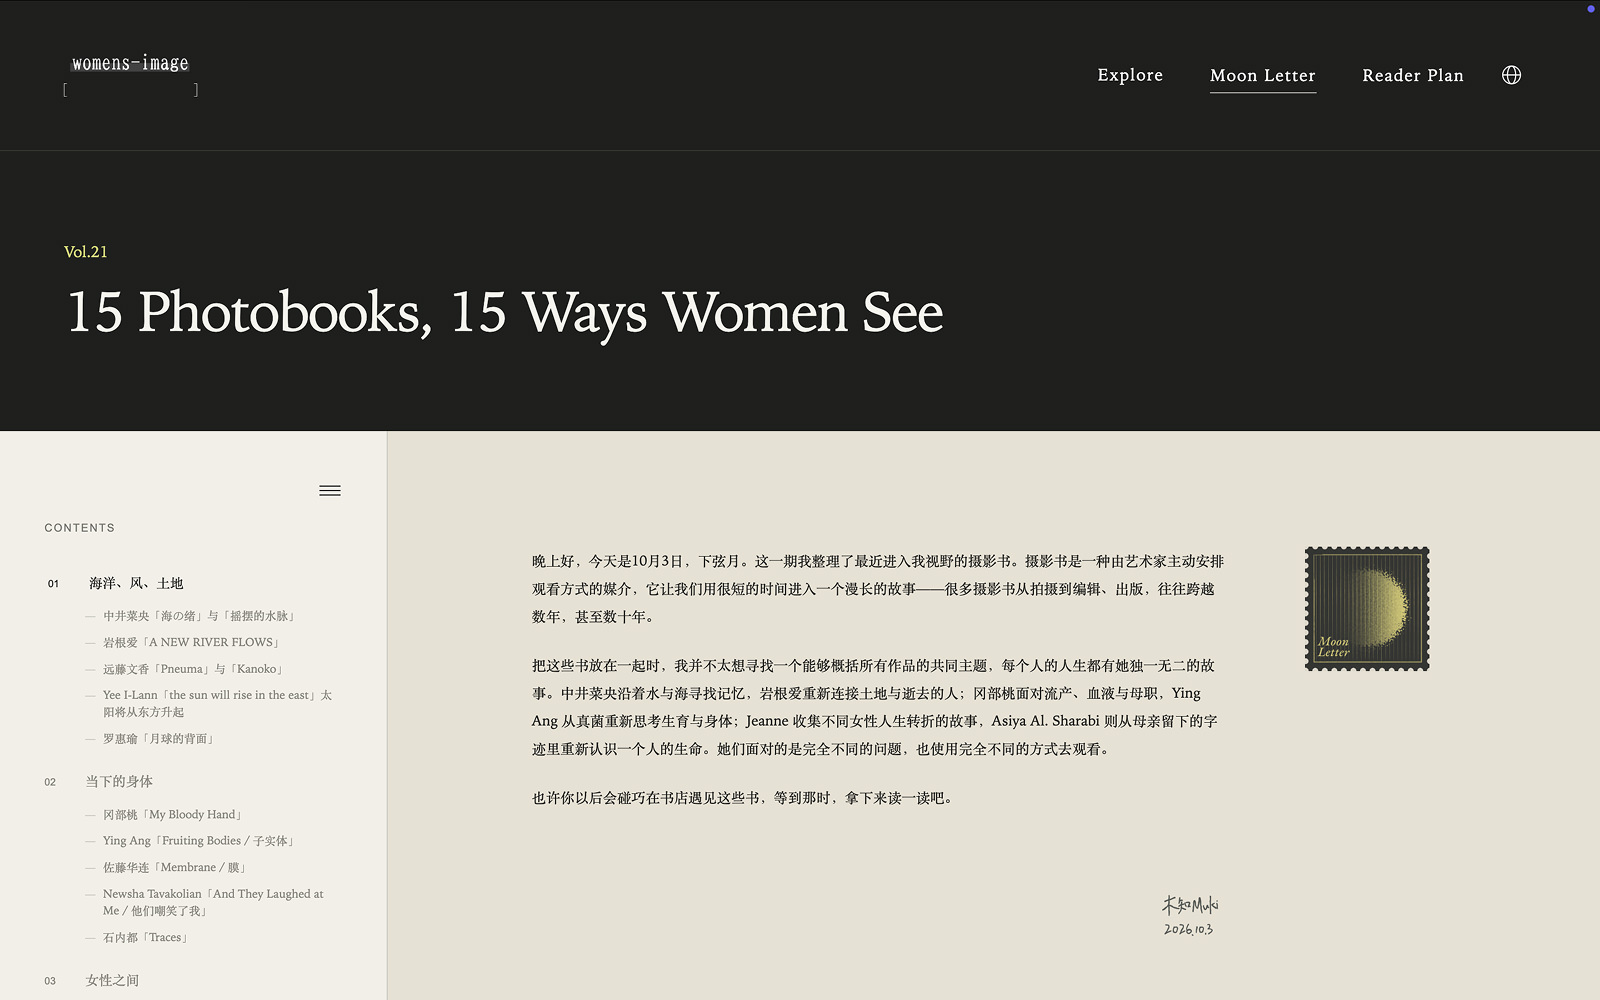Open 佐藤华连 Membrane entry

174,868
